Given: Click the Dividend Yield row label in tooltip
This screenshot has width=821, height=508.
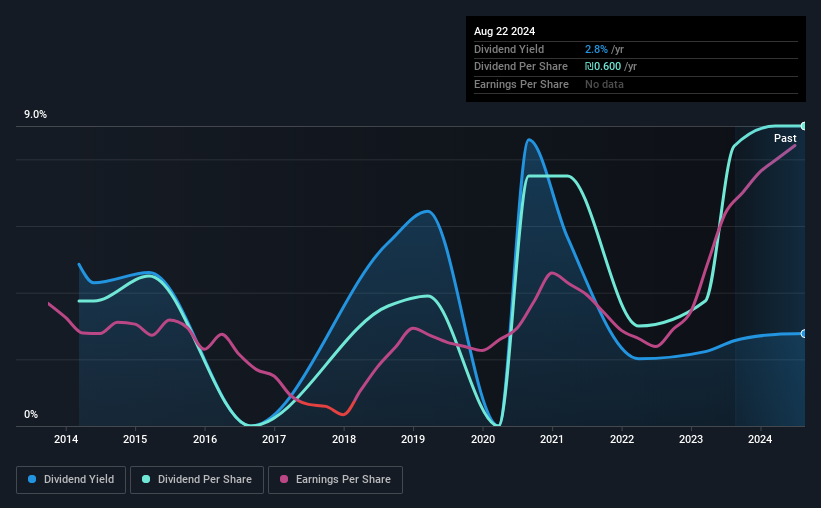Looking at the screenshot, I should 509,49.
